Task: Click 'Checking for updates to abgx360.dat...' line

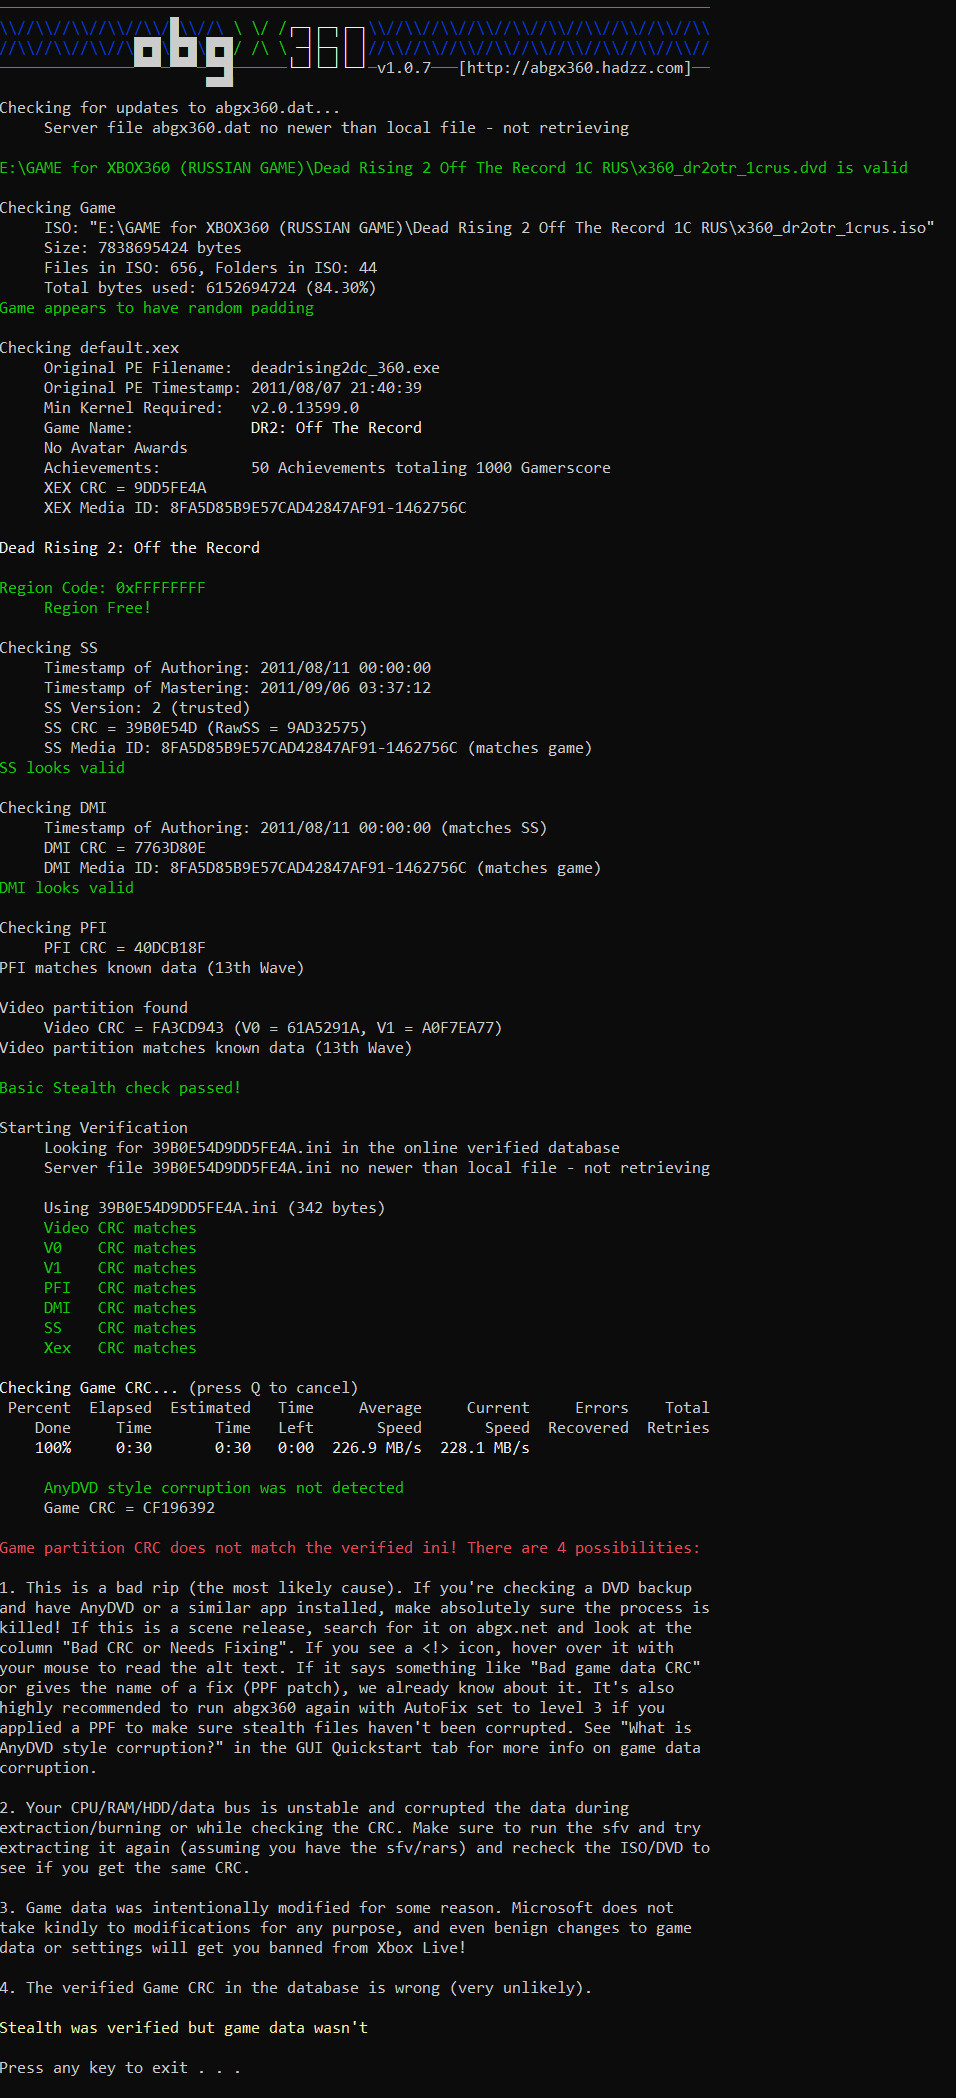Action: tap(170, 108)
